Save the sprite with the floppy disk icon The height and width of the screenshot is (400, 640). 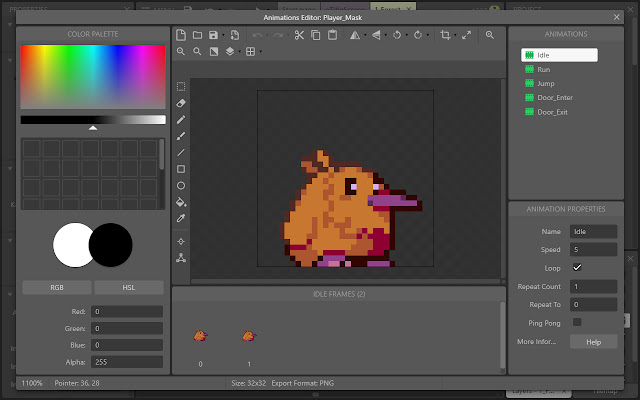[x=213, y=35]
